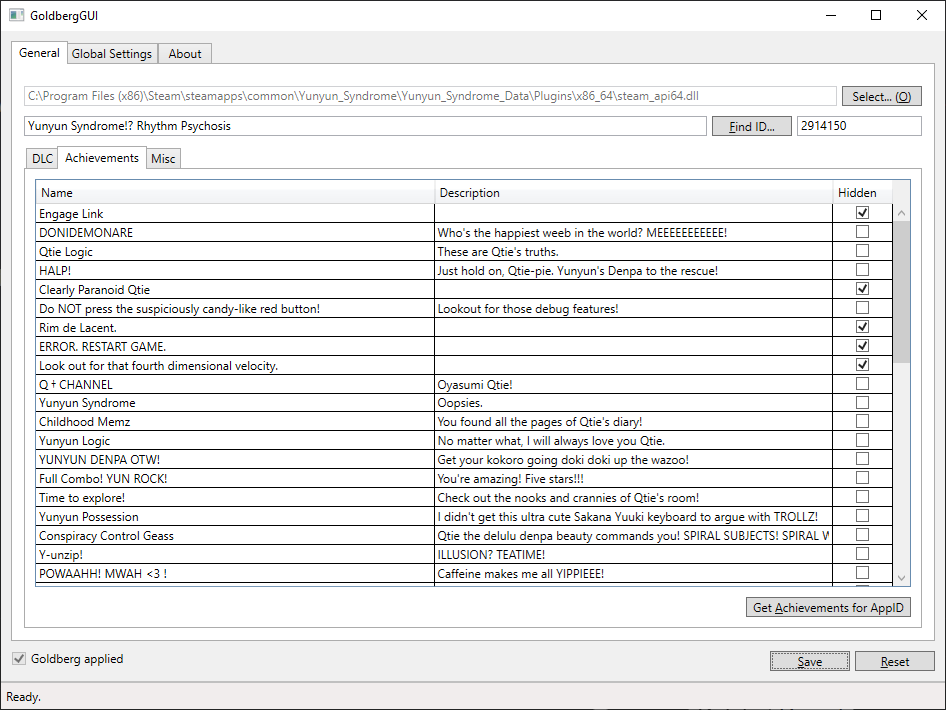Uncheck Hidden for ERROR. RESTART GAME.
946x710 pixels.
coord(863,346)
